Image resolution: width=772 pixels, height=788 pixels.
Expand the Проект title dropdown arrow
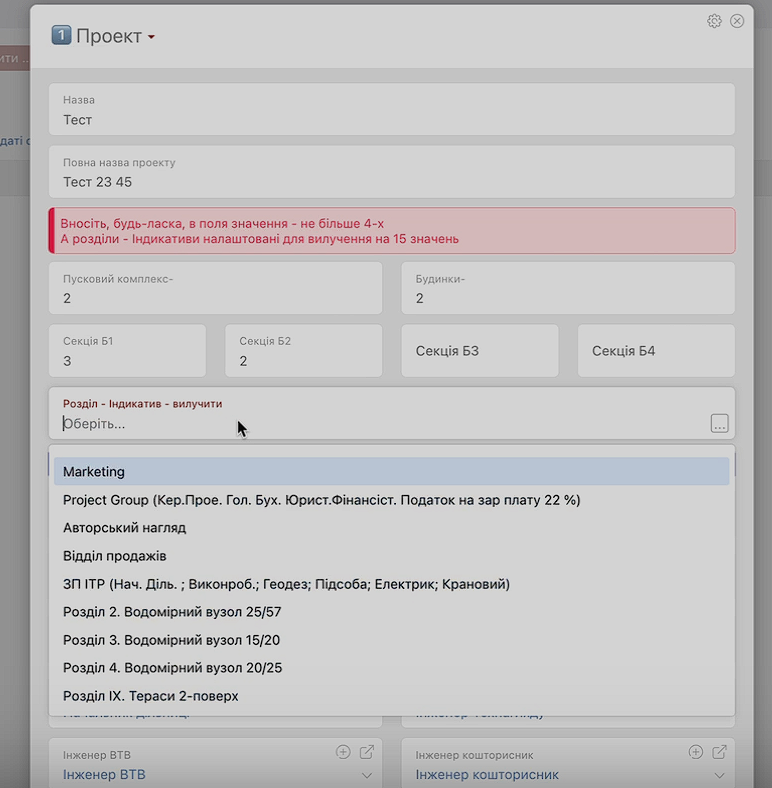[151, 38]
